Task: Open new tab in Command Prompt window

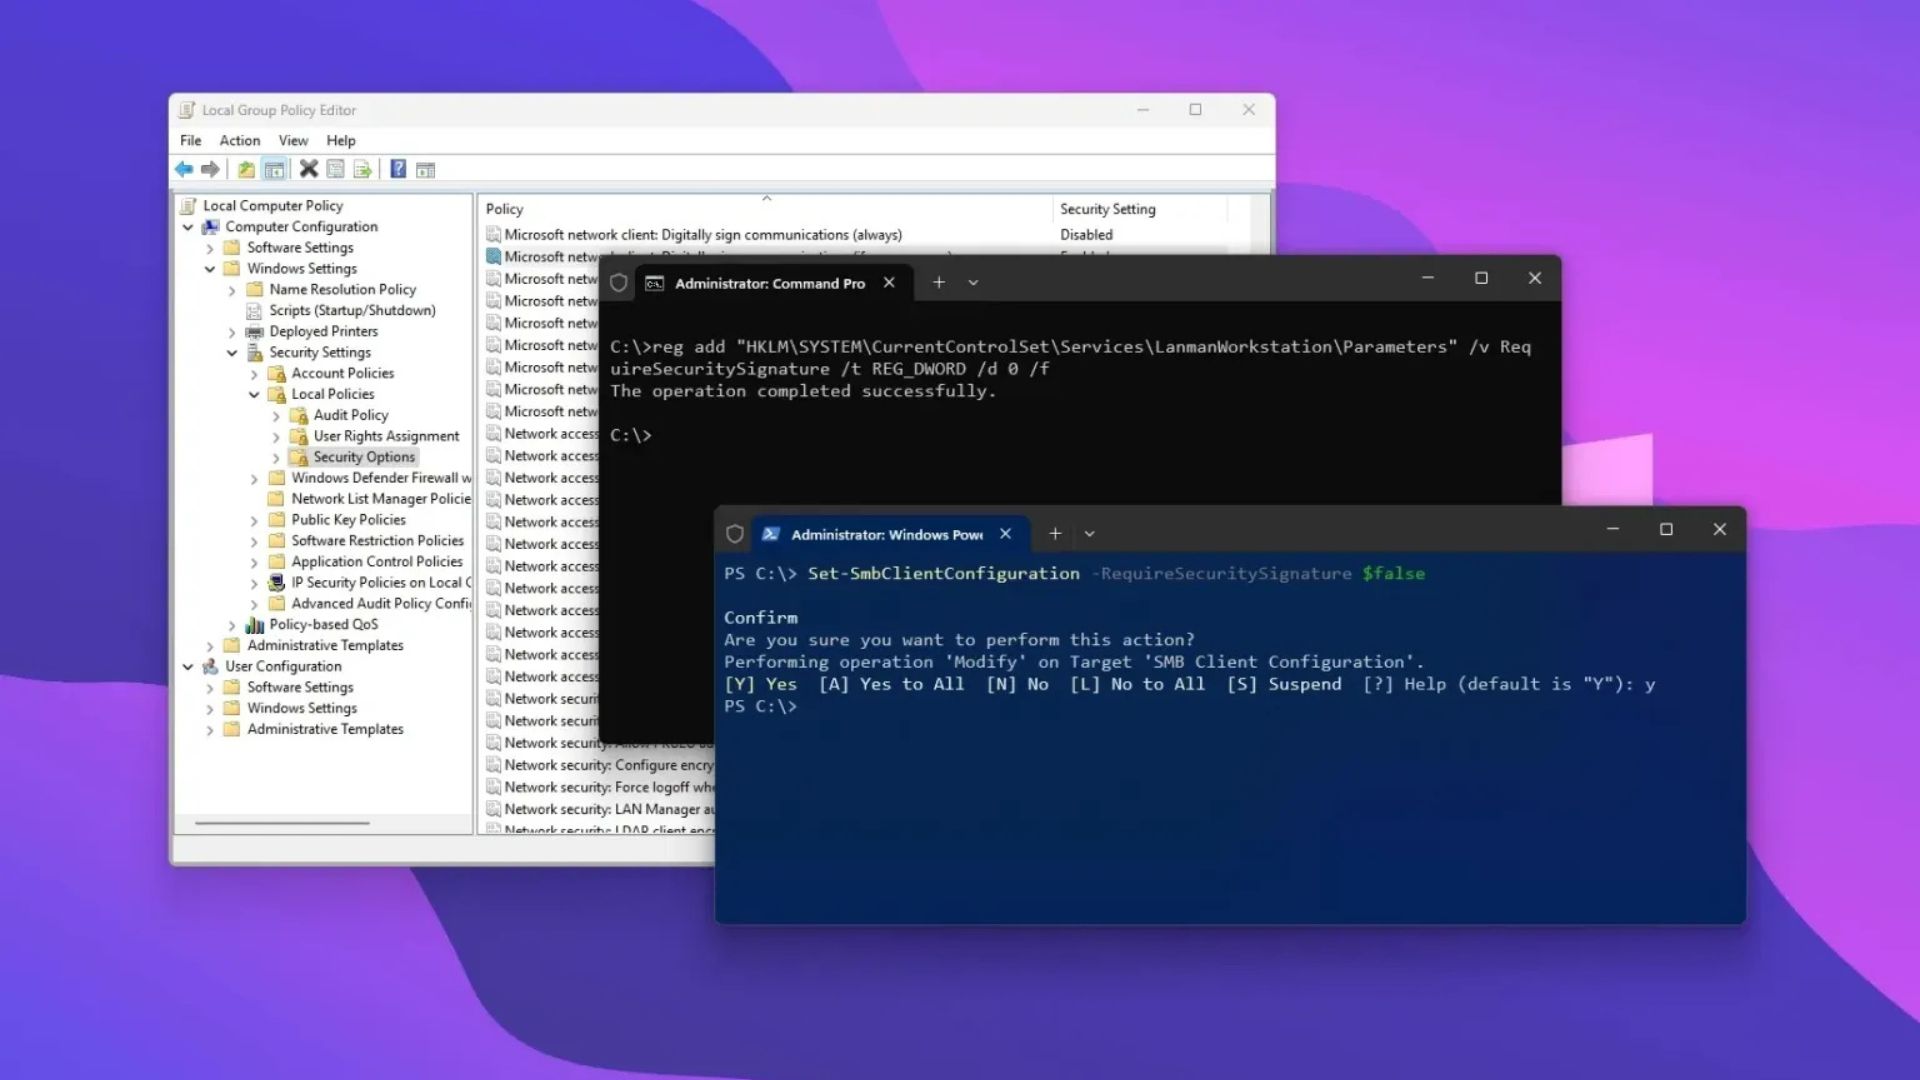Action: pos(938,283)
